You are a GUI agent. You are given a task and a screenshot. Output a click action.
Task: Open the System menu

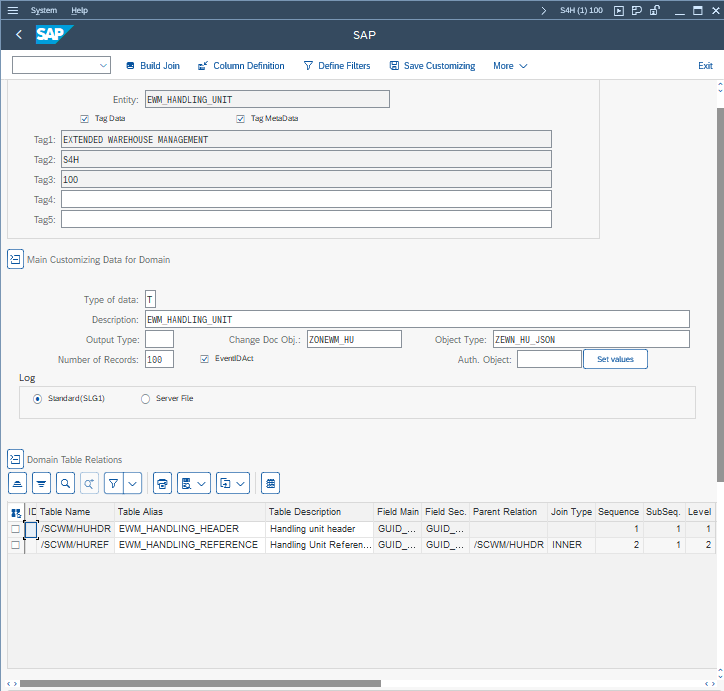tap(43, 10)
